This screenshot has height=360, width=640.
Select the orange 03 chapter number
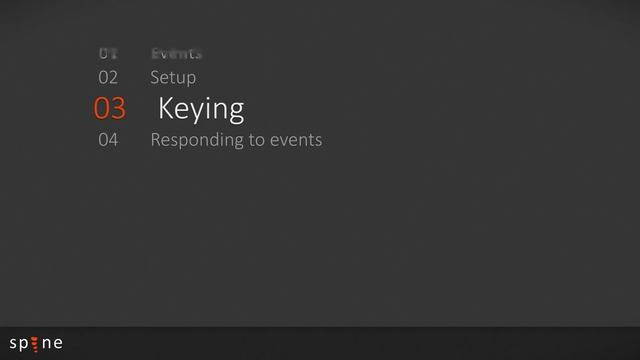pos(109,109)
